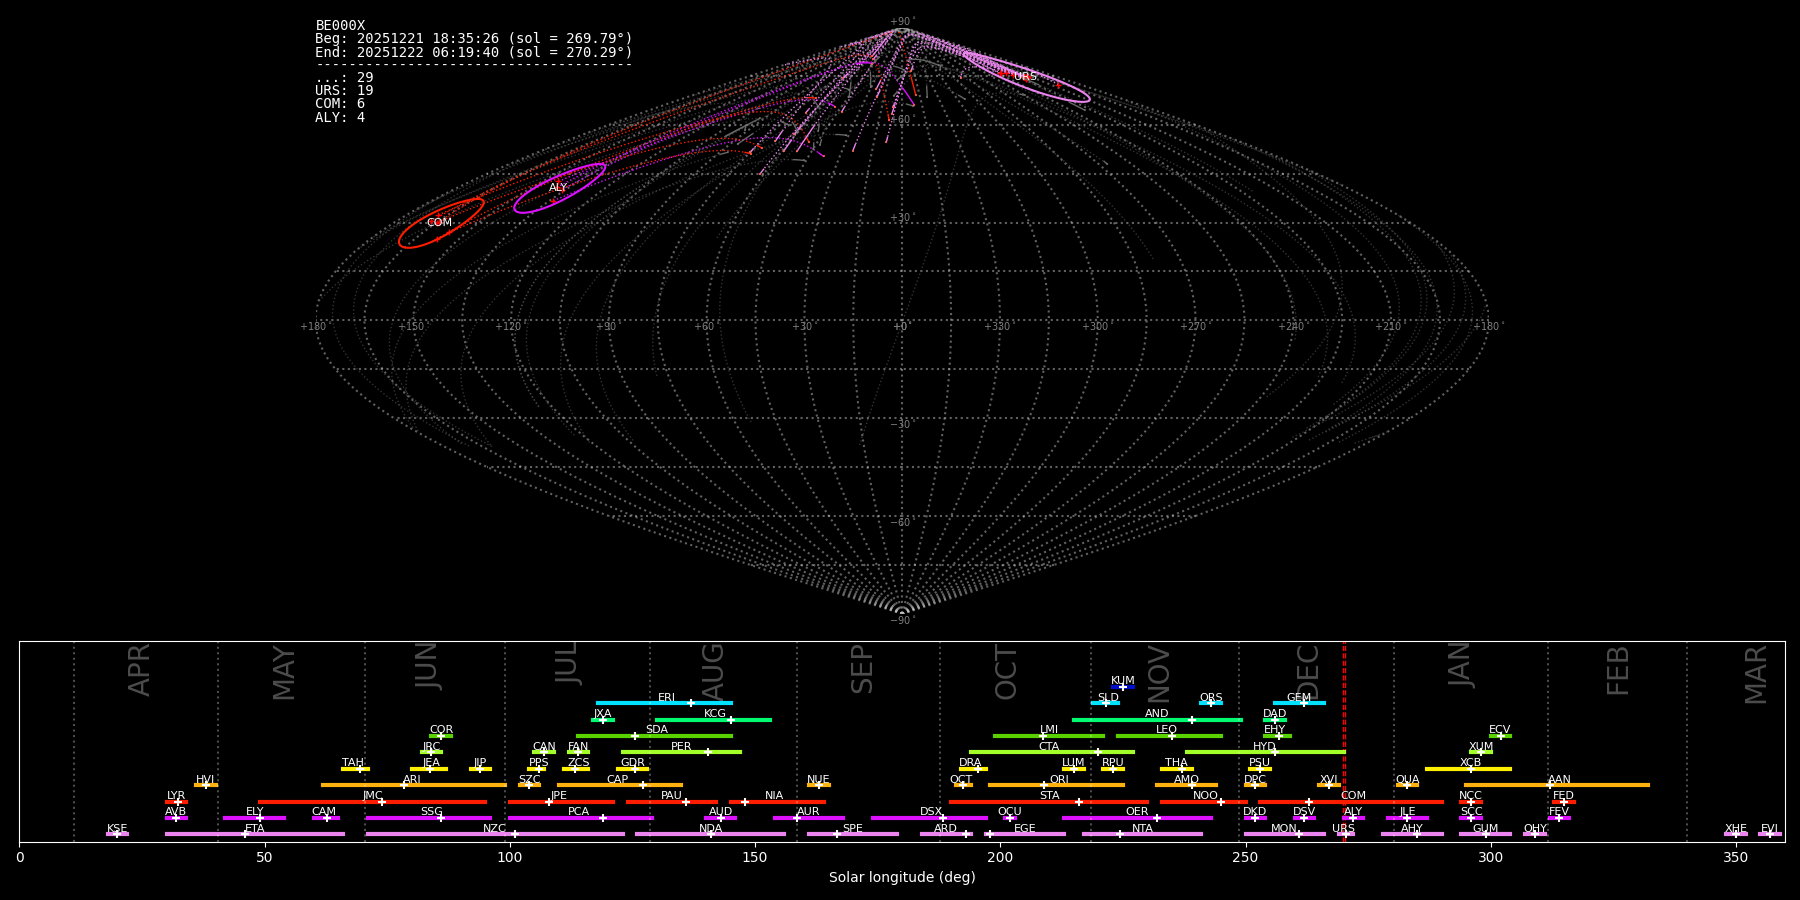The image size is (1800, 900).
Task: Click the red COM radiant ellipse on sky map
Action: click(441, 223)
